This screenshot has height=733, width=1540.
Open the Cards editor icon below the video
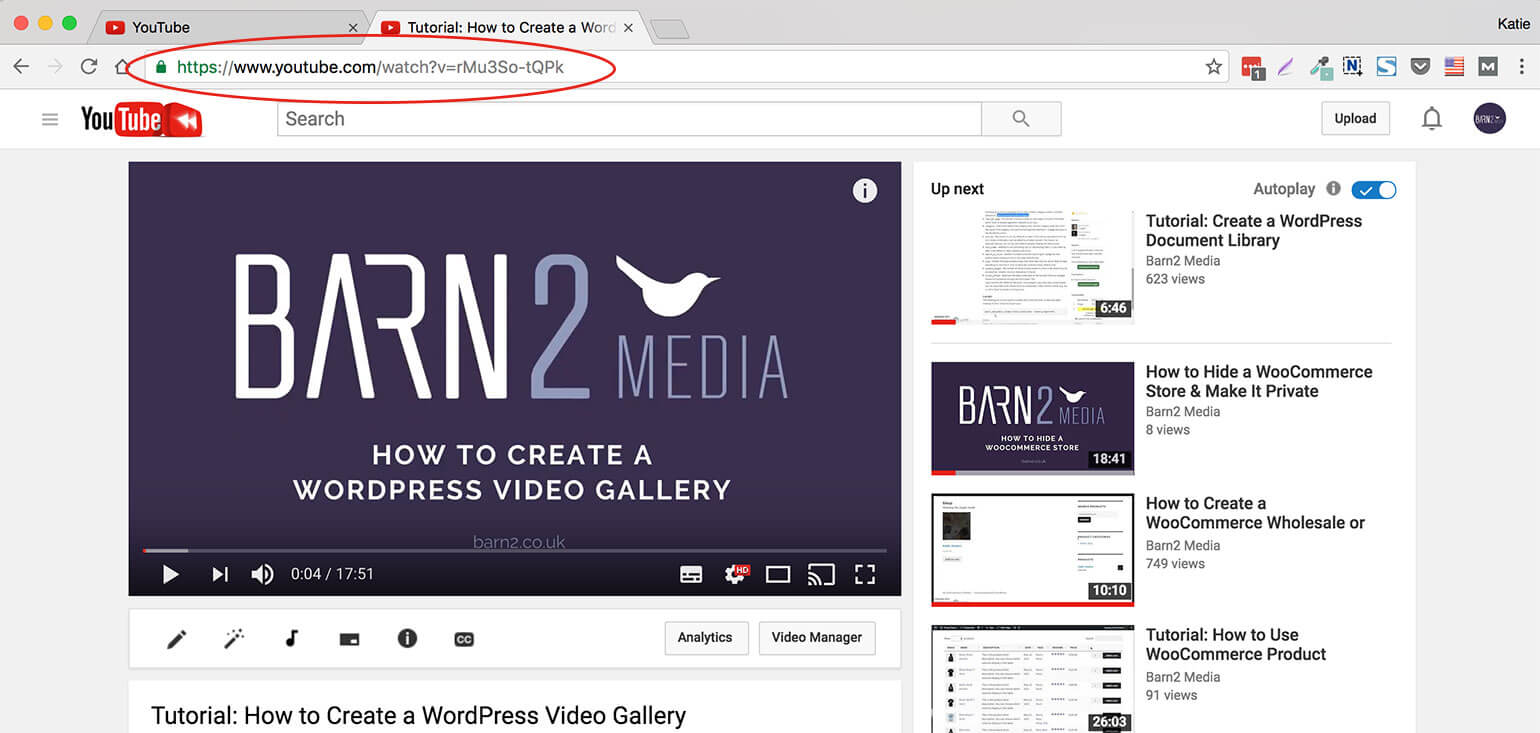pyautogui.click(x=348, y=638)
